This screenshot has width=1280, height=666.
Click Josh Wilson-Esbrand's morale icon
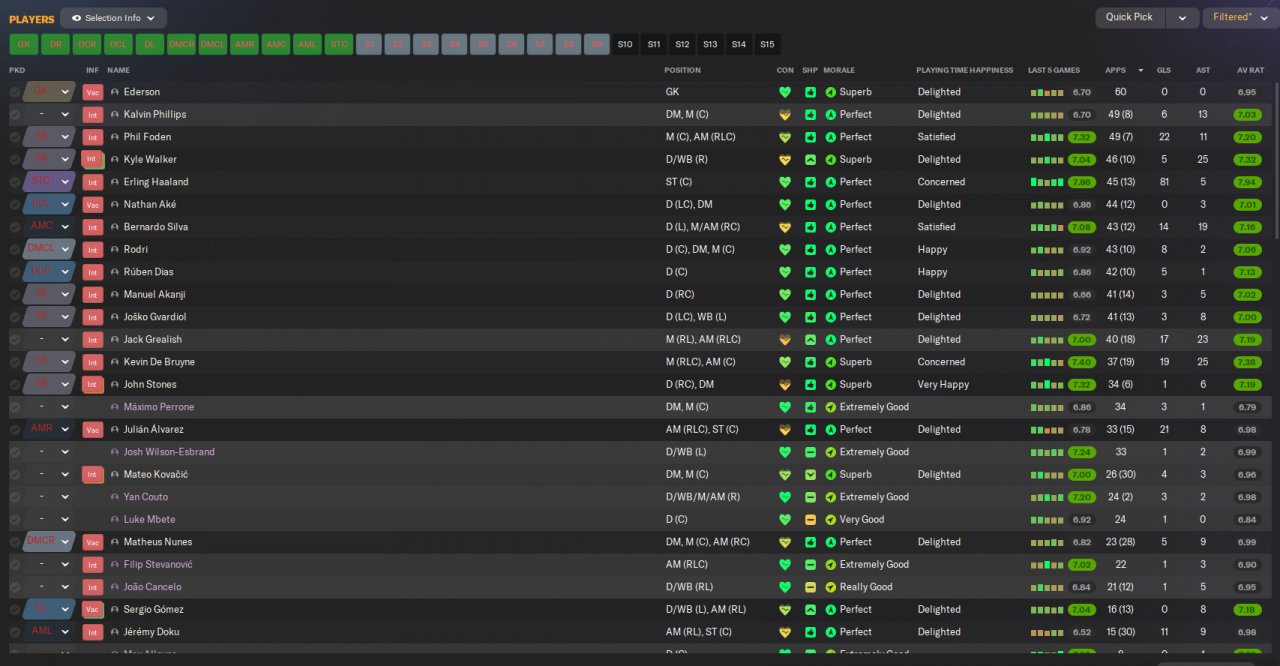(831, 452)
